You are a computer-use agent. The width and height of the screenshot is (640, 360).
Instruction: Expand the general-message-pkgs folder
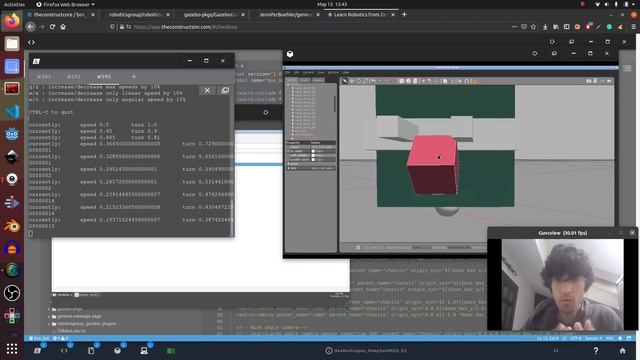pos(49,316)
